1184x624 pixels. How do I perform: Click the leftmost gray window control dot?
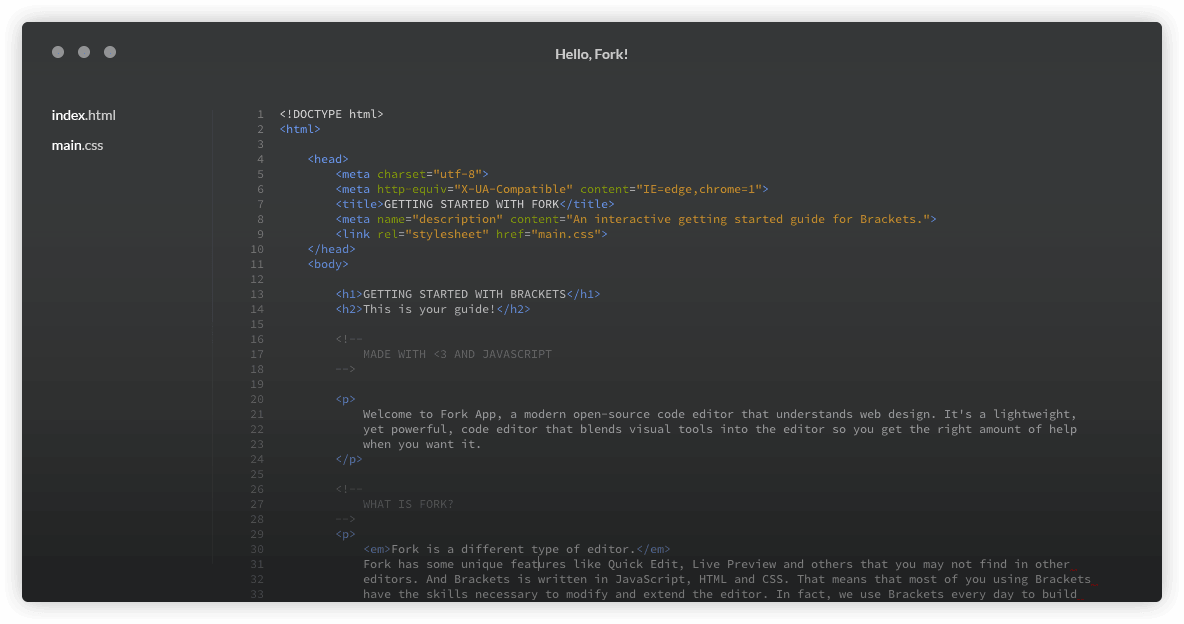point(58,52)
